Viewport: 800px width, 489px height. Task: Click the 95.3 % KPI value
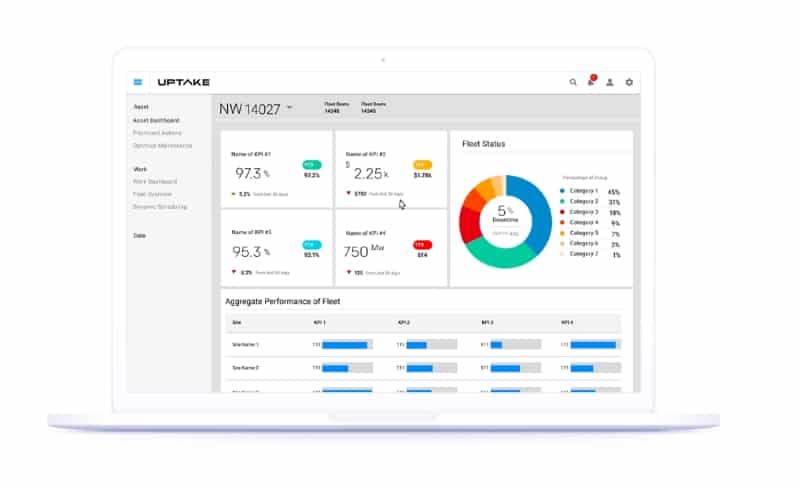tap(251, 252)
